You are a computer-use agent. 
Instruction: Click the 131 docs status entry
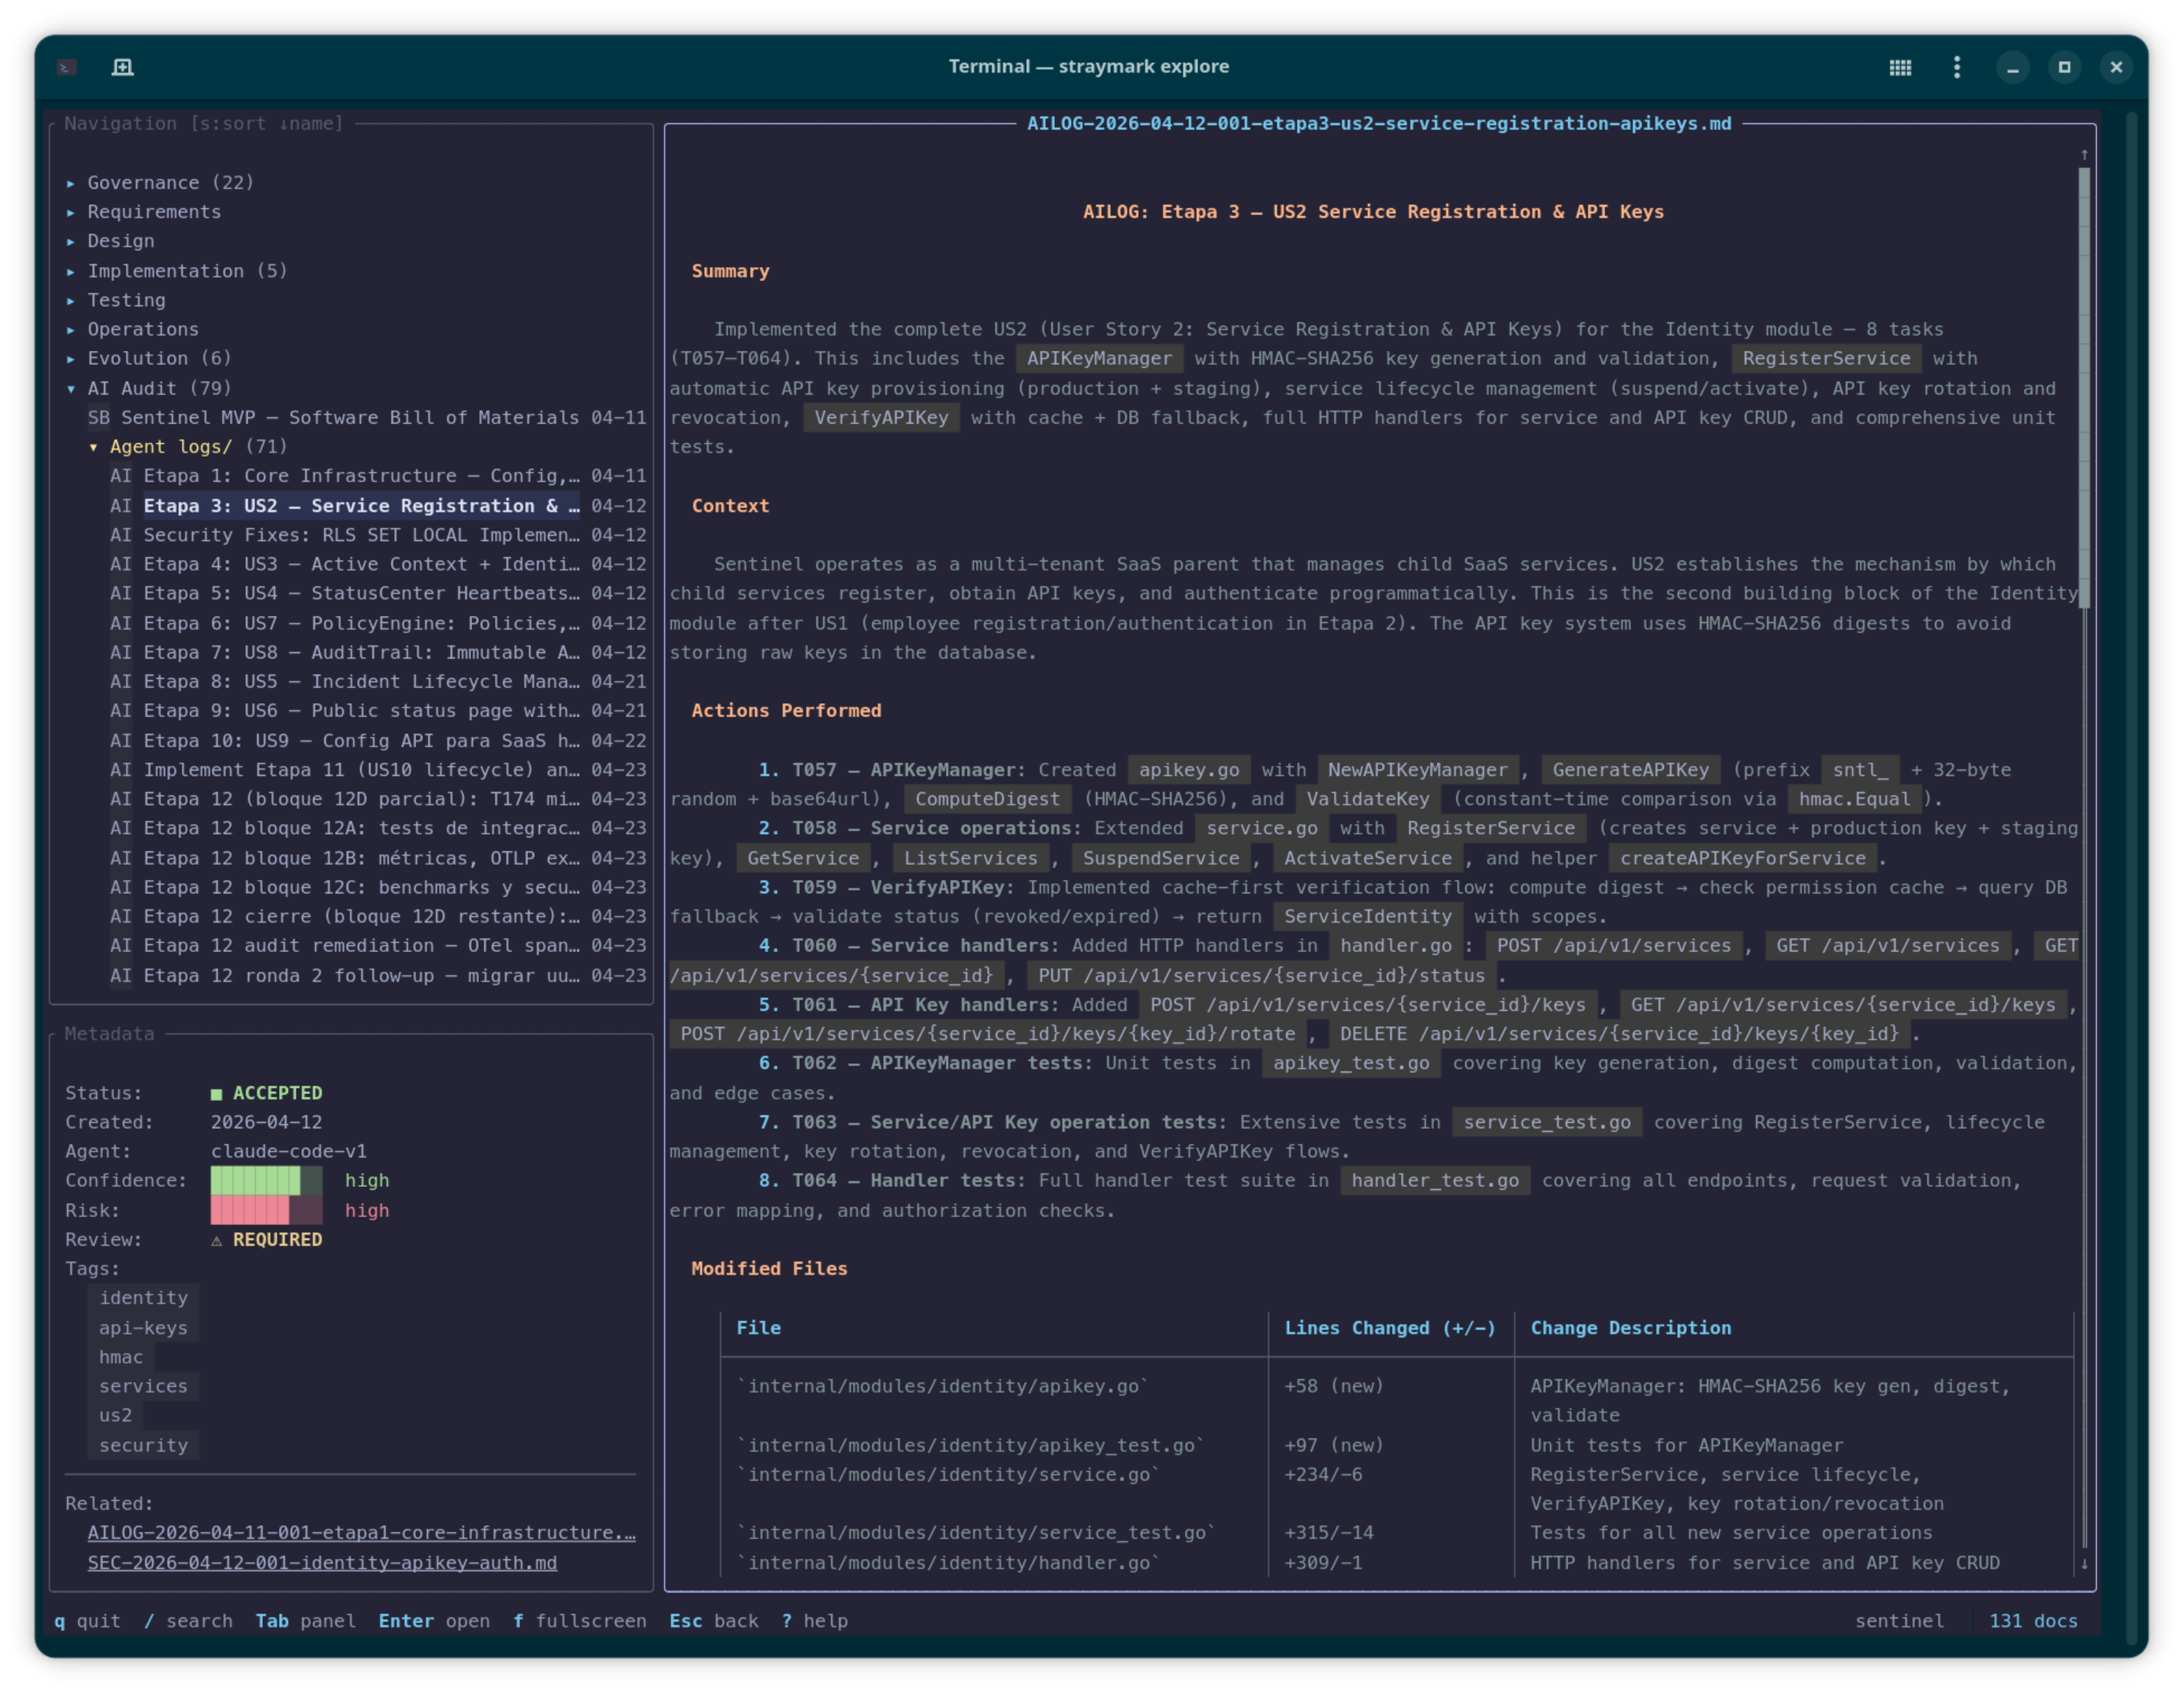pyautogui.click(x=2033, y=1620)
